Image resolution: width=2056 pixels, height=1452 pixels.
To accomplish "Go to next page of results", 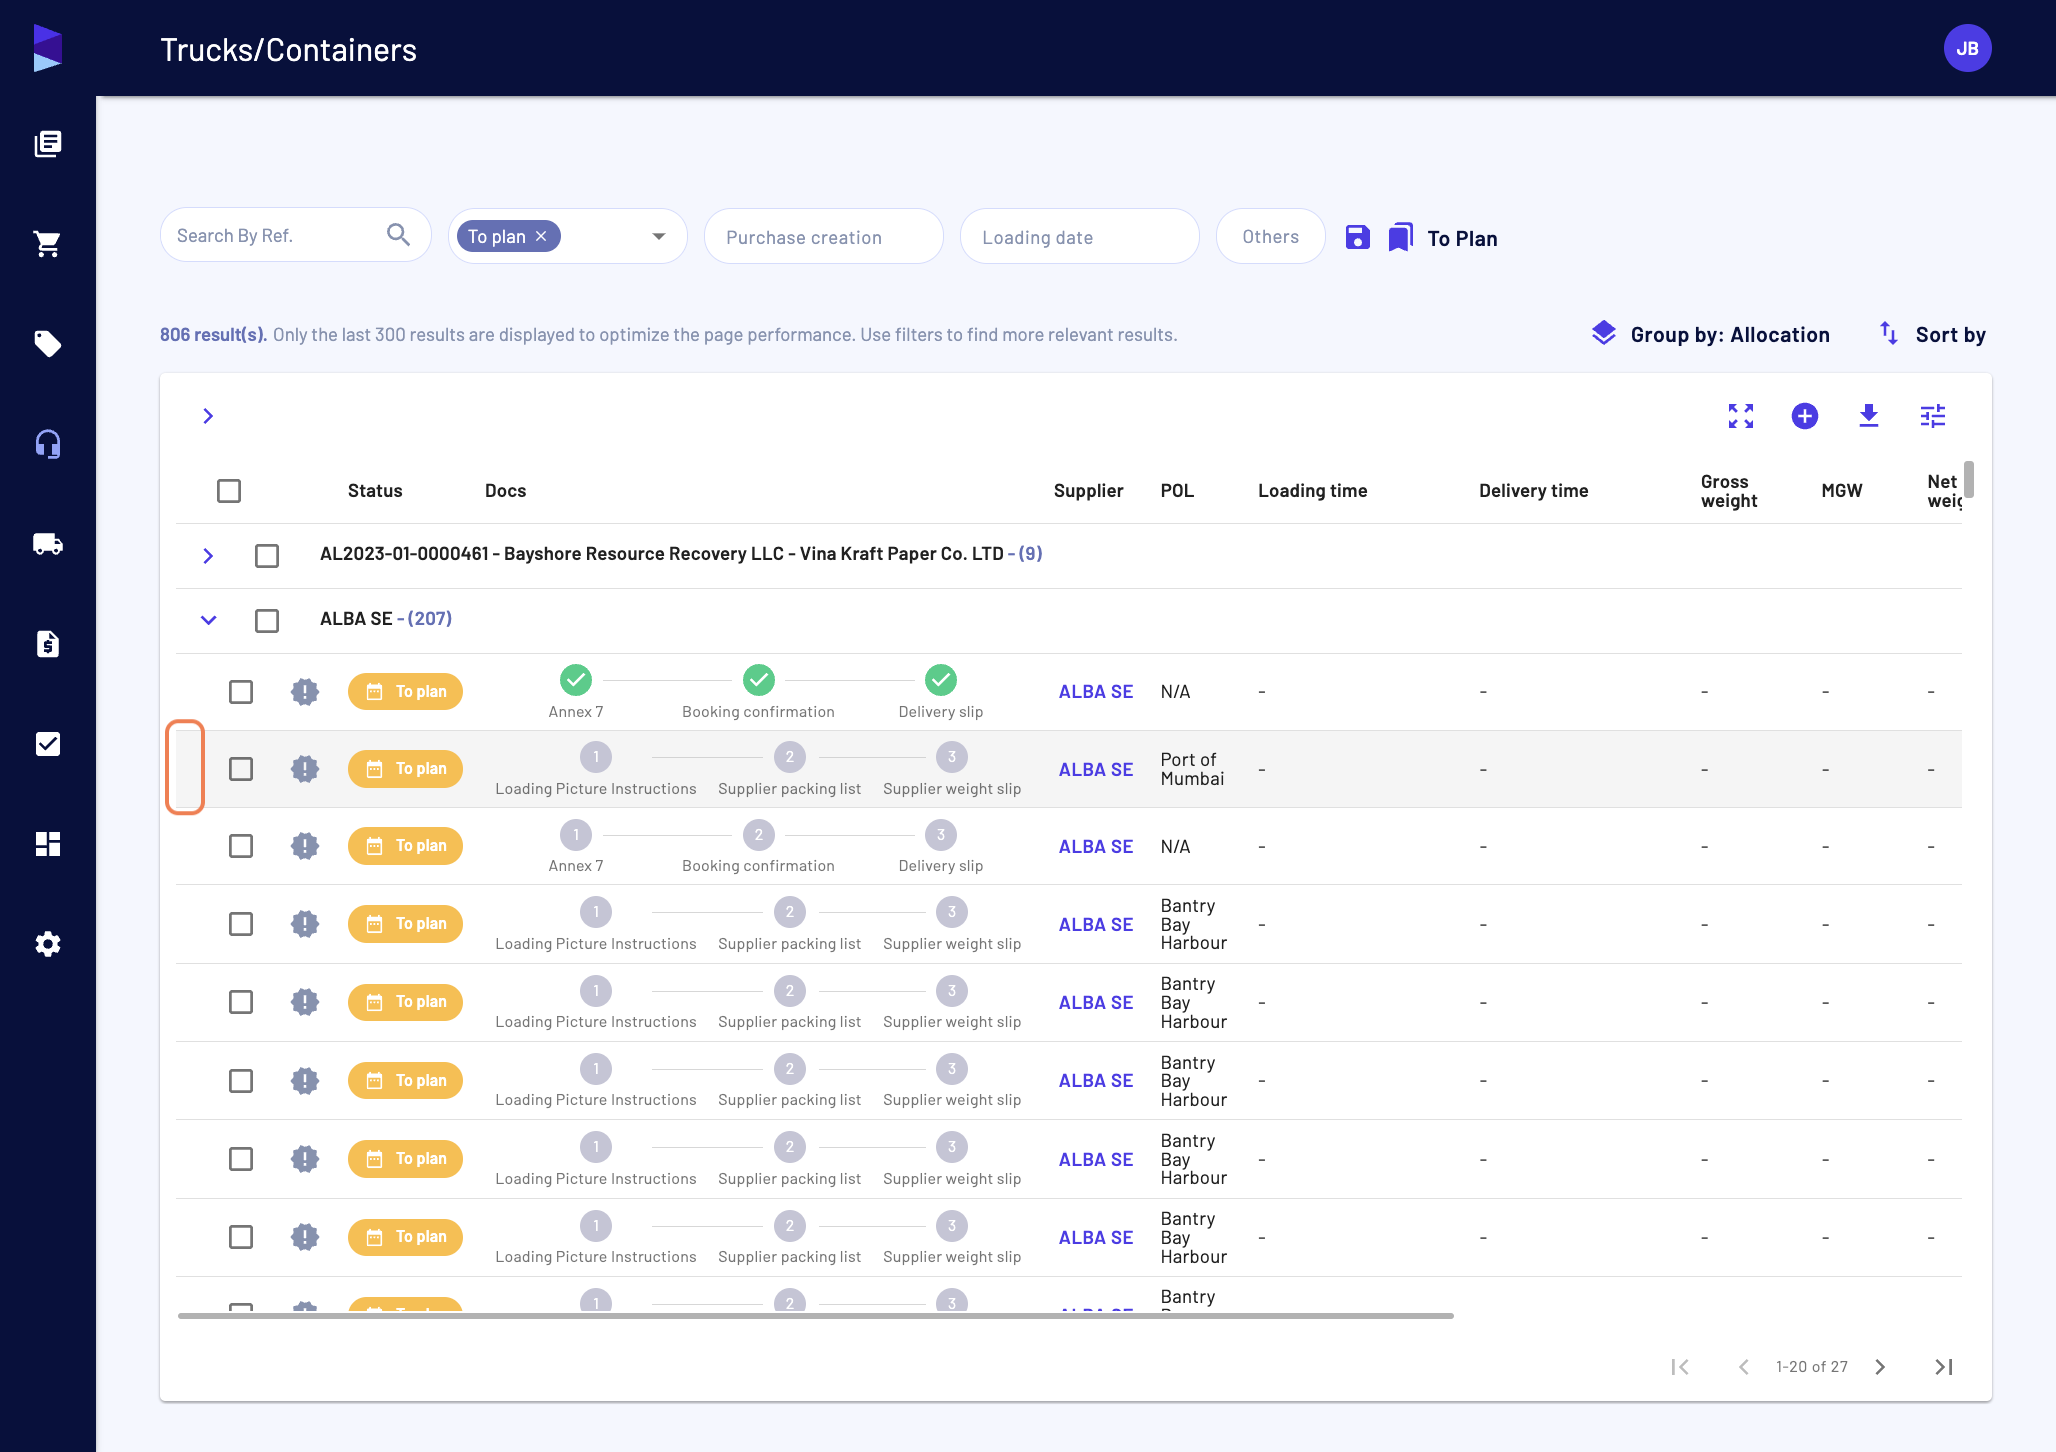I will pyautogui.click(x=1881, y=1366).
